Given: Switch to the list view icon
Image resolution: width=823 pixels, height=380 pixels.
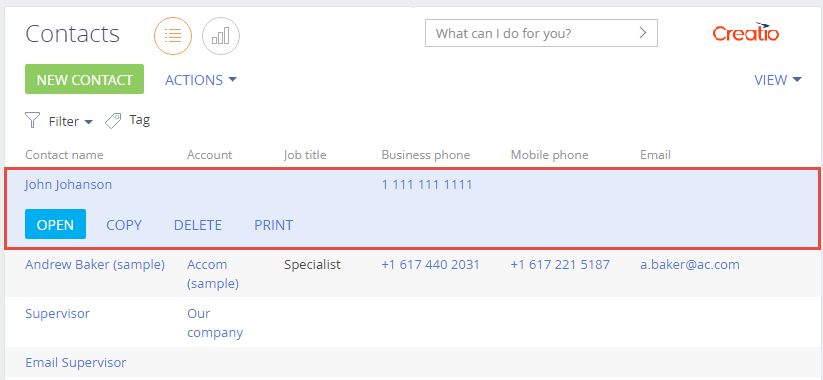Looking at the screenshot, I should 173,36.
